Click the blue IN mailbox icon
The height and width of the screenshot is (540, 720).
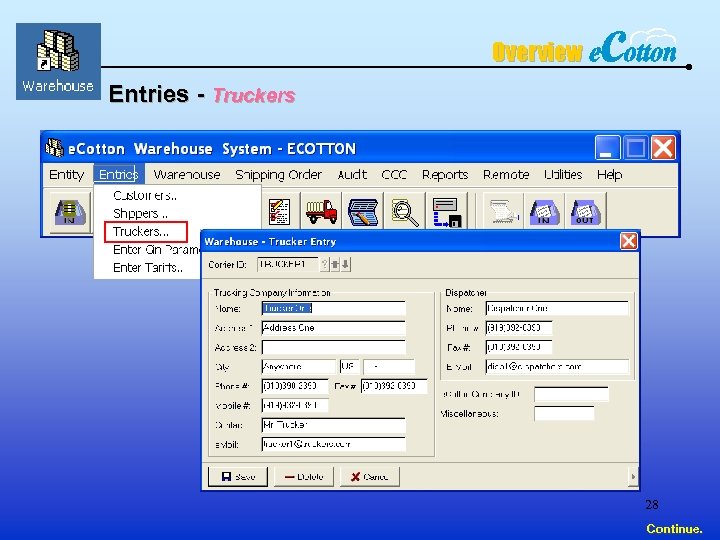coord(545,212)
